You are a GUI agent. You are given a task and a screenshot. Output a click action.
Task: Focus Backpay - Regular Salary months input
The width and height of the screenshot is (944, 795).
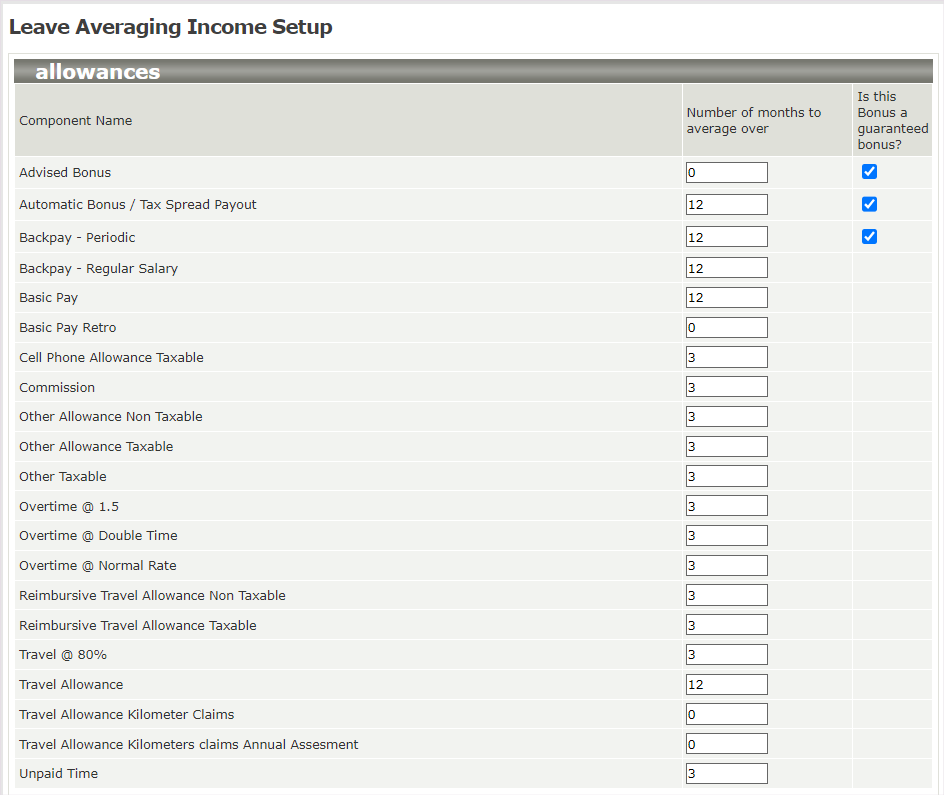click(727, 268)
